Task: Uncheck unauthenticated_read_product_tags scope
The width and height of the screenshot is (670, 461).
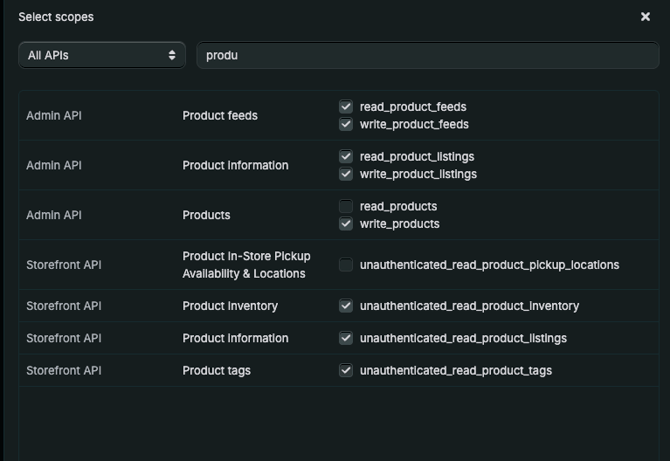Action: [346, 370]
